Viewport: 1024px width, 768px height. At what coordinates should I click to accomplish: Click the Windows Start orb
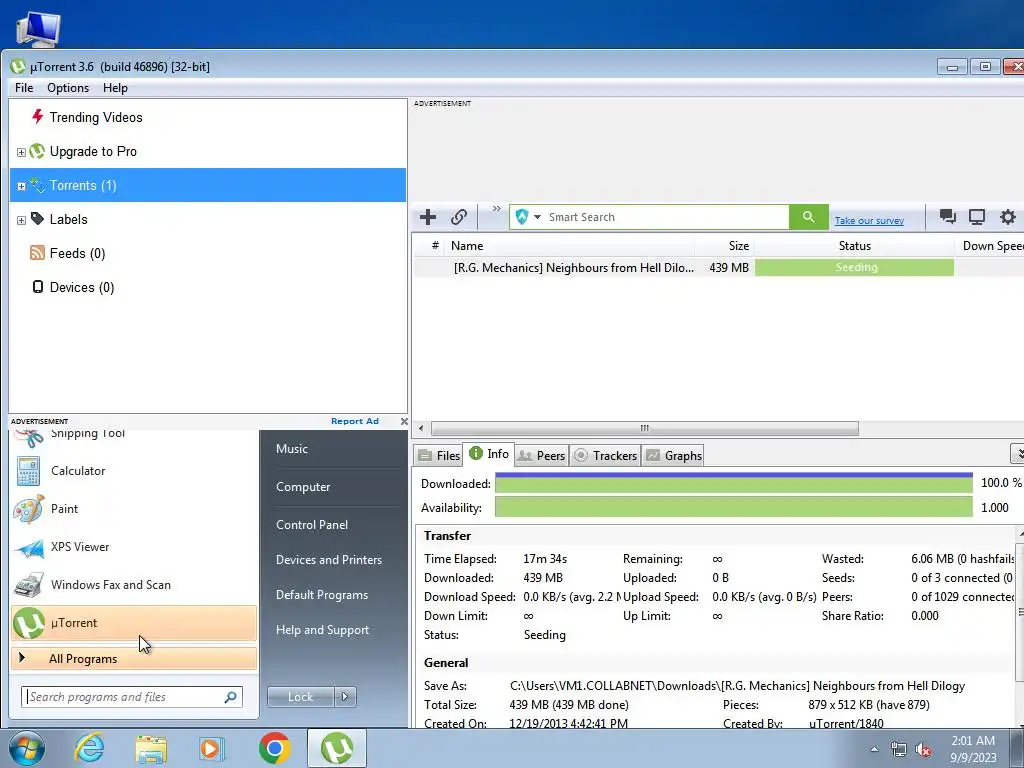[x=27, y=748]
